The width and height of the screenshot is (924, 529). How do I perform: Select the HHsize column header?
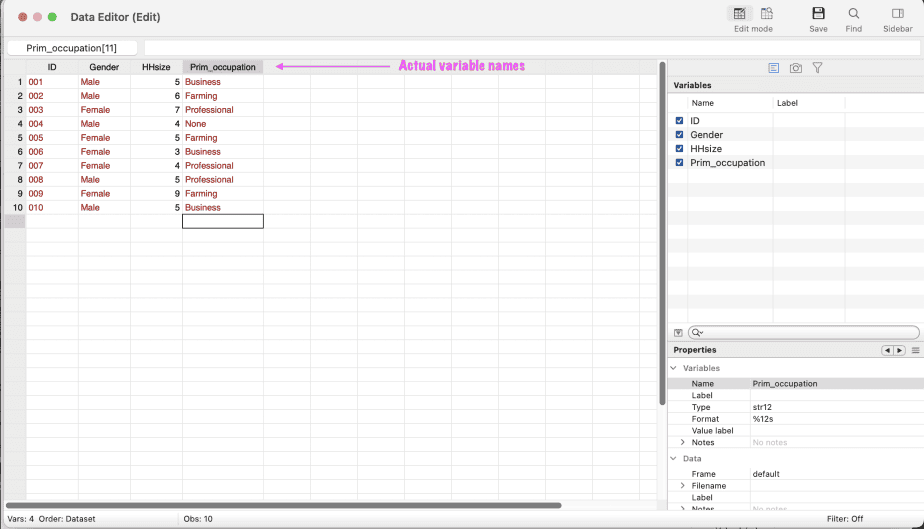pos(156,67)
